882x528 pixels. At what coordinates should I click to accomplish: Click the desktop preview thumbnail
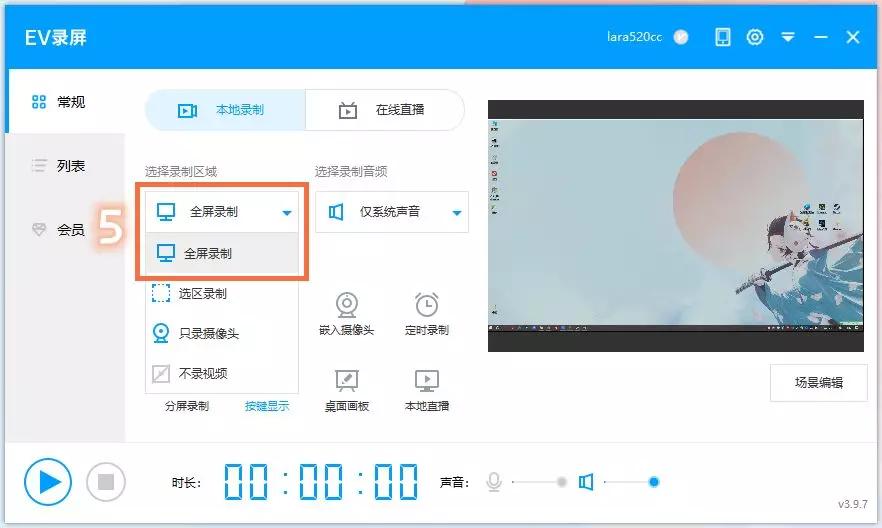[x=675, y=226]
